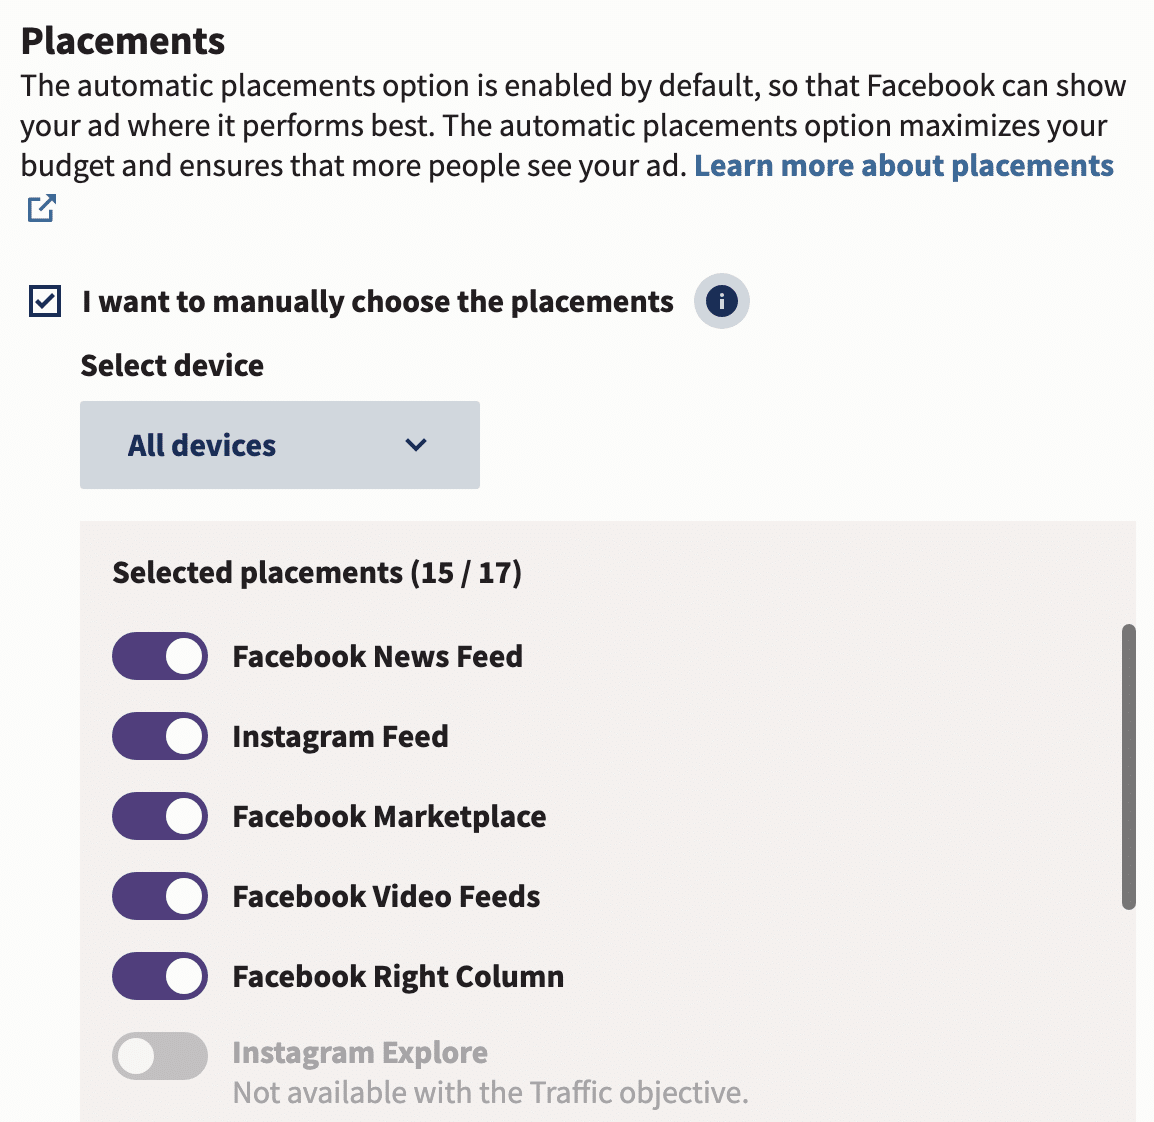This screenshot has width=1154, height=1122.
Task: Click the info icon beside manual placements checkbox
Action: [x=720, y=301]
